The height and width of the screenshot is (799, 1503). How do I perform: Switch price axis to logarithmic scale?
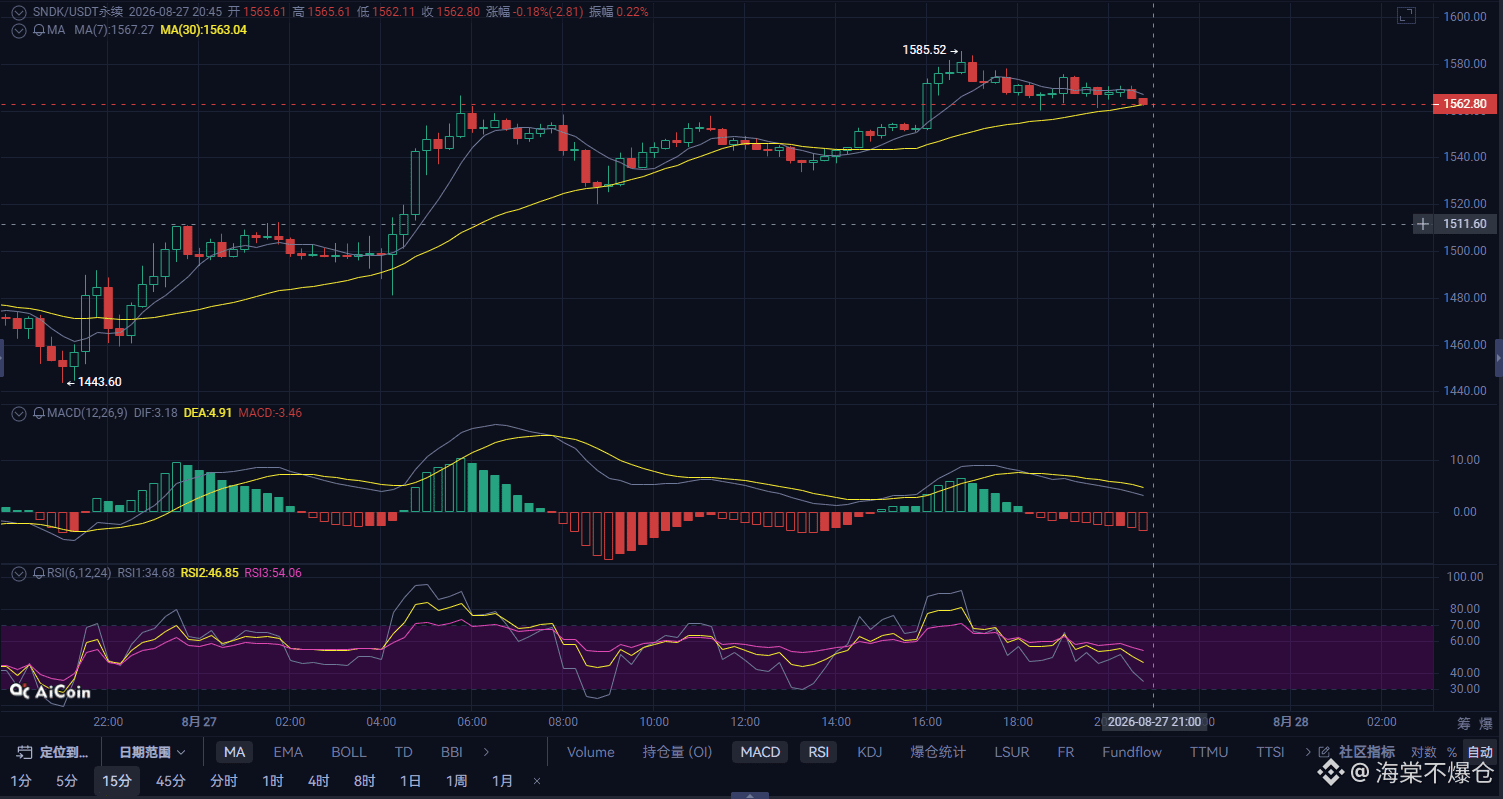pyautogui.click(x=1423, y=752)
